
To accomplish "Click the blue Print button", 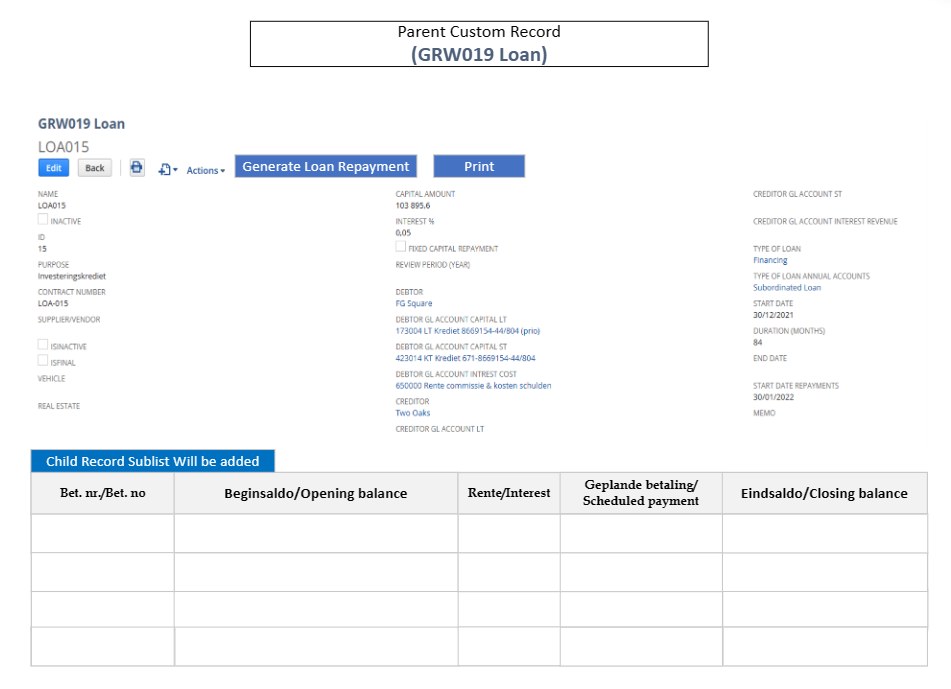I will click(479, 167).
